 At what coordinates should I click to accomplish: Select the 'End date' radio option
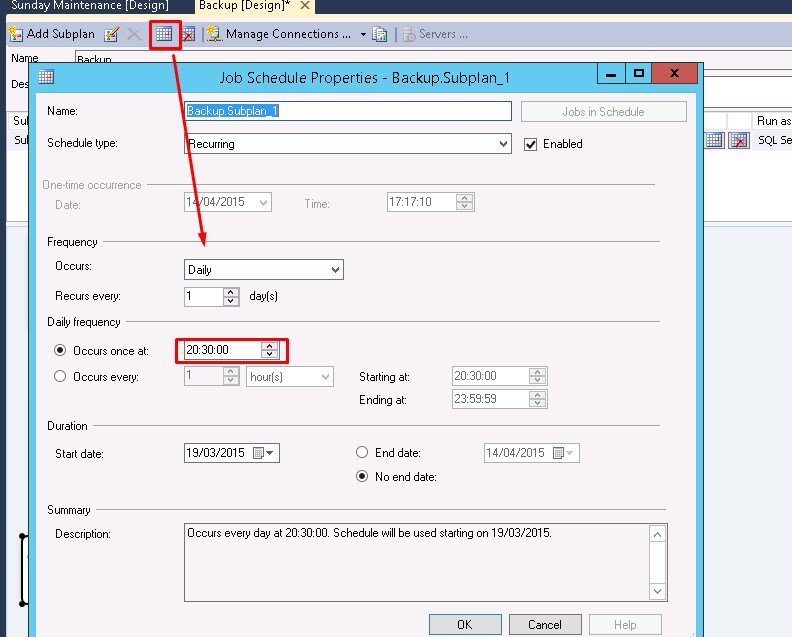tap(363, 453)
